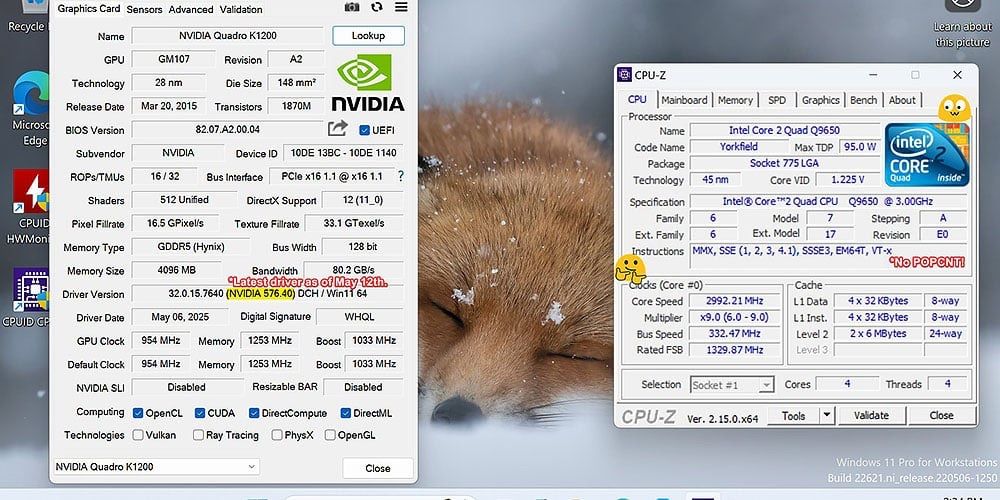
Task: Click the CPU-Z Close button
Action: coord(941,416)
